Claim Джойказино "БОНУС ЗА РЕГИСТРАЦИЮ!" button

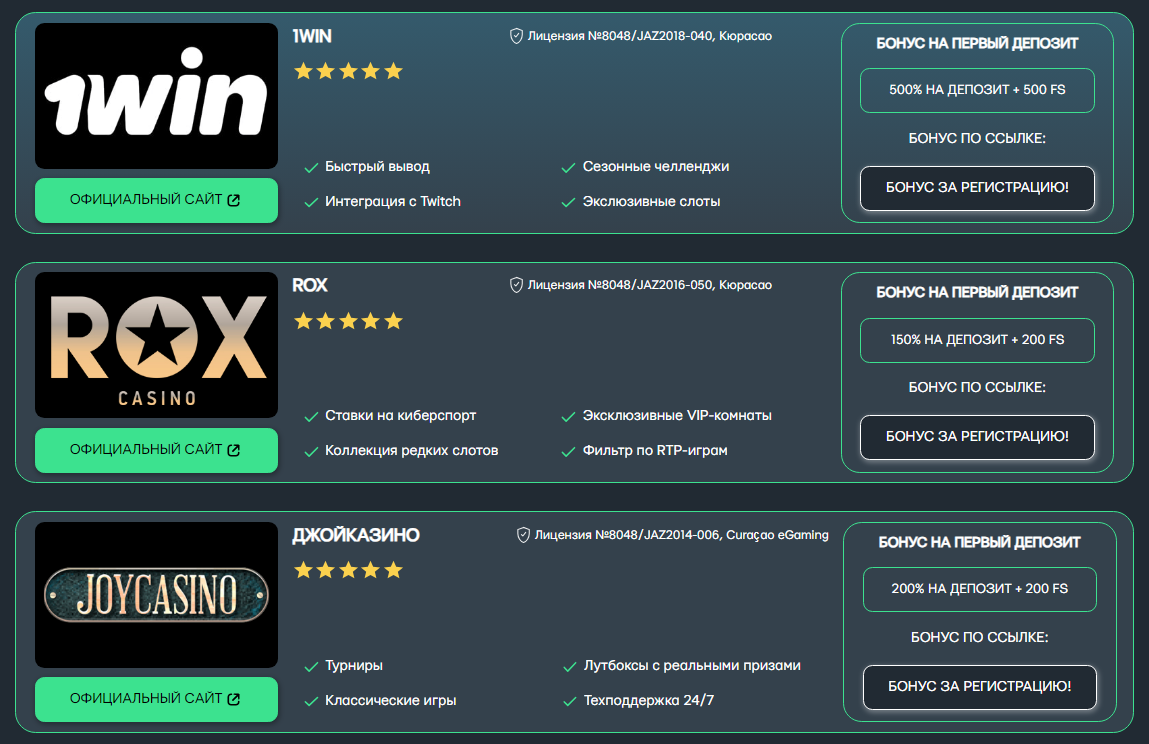coord(980,687)
